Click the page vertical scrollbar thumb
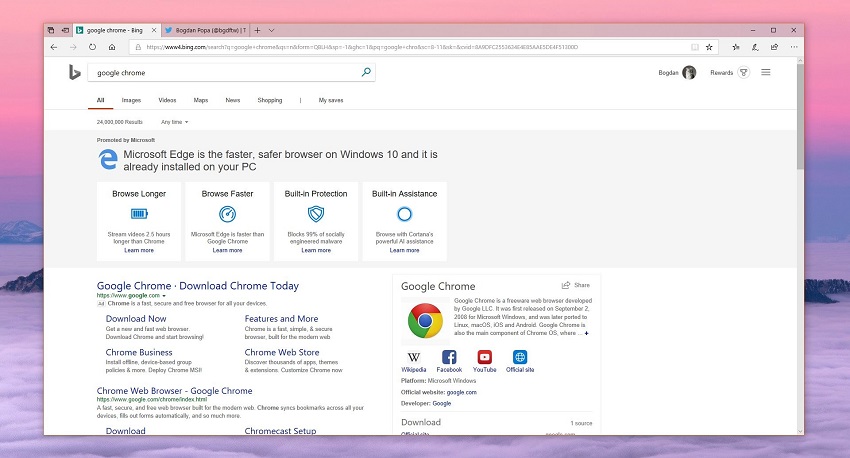850x458 pixels. click(800, 117)
